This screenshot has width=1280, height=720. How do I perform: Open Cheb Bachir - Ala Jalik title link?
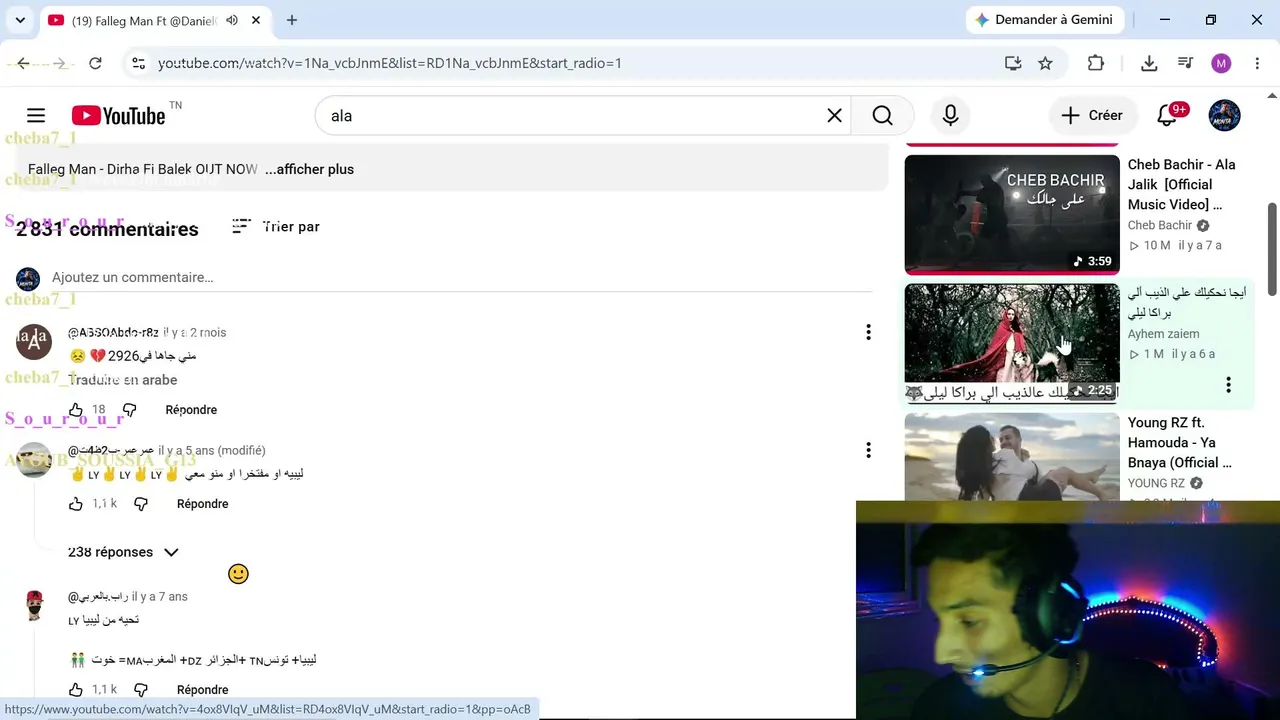pyautogui.click(x=1183, y=184)
